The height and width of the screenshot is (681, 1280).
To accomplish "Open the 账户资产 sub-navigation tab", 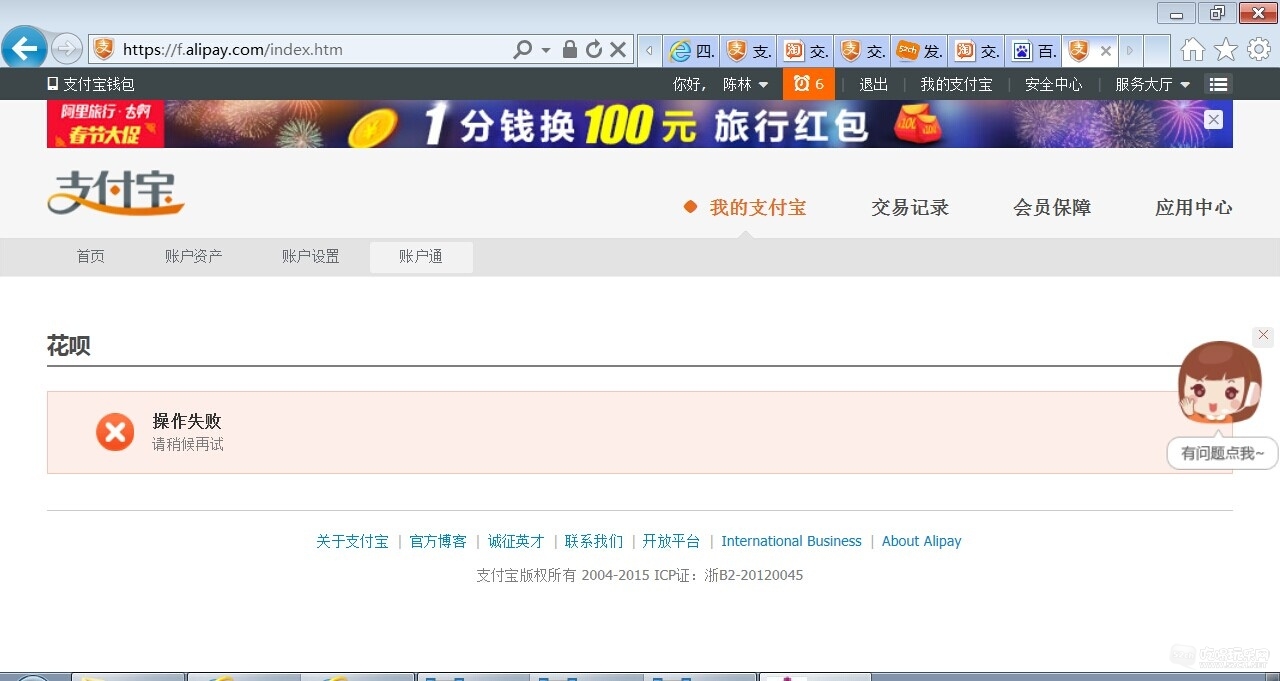I will (x=194, y=257).
